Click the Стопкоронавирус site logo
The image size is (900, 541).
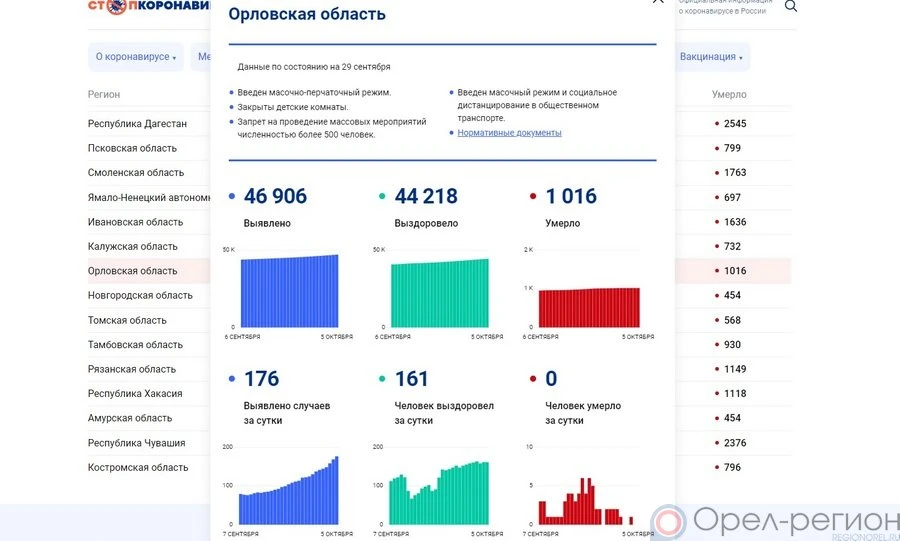(x=150, y=6)
